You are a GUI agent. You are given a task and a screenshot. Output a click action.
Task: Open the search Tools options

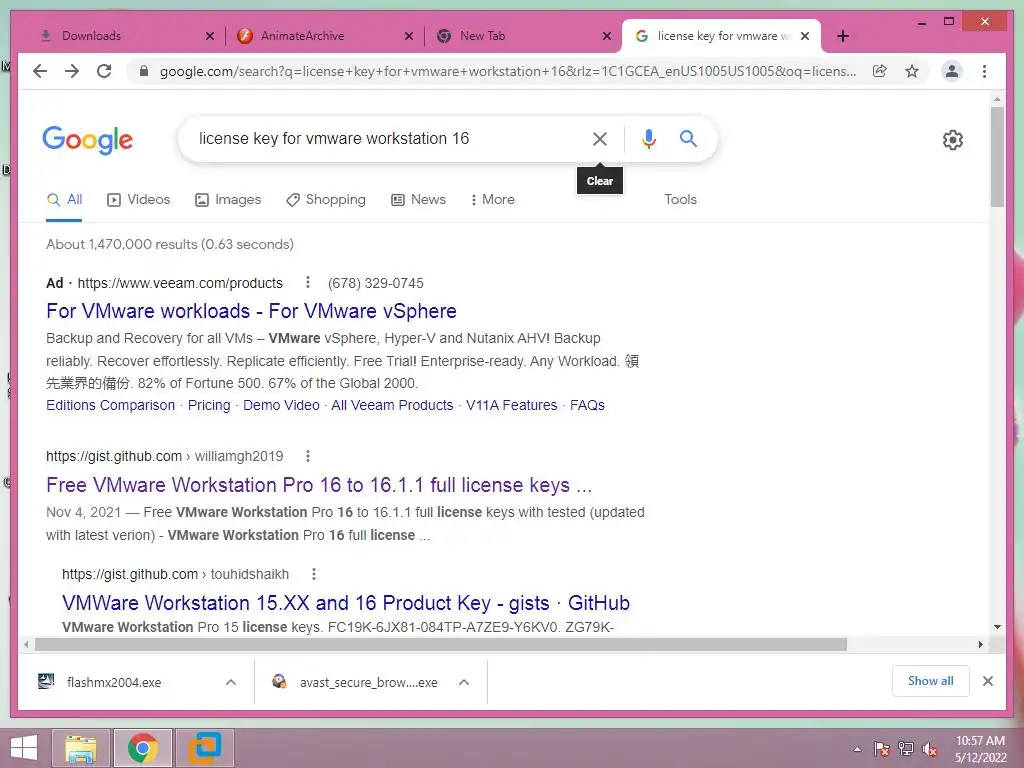(680, 199)
